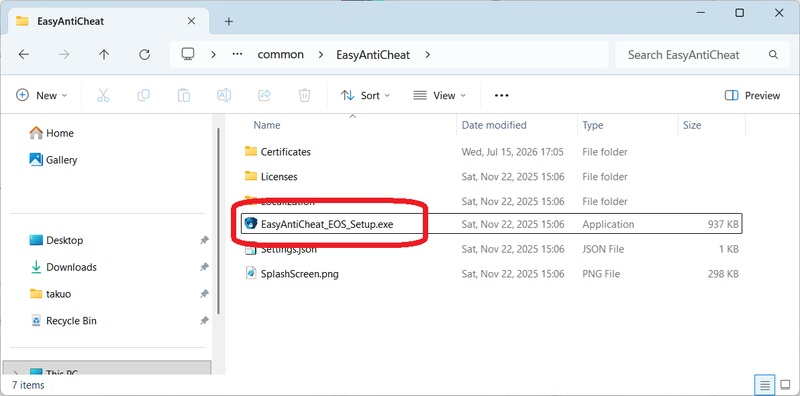Click pin icon next to Downloads

(204, 267)
